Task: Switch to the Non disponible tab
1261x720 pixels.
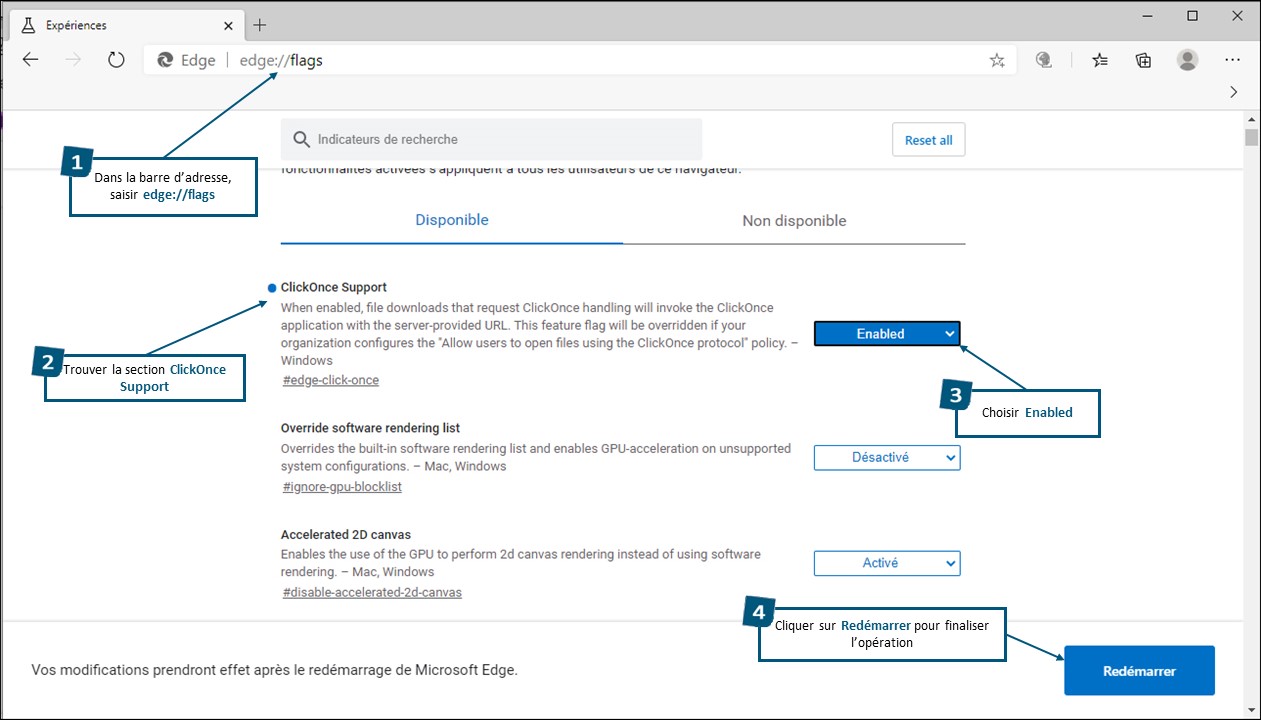Action: pyautogui.click(x=794, y=221)
